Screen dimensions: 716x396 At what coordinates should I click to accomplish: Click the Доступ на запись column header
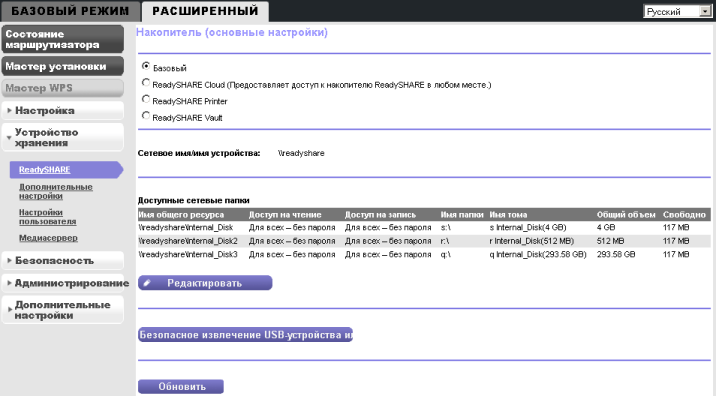[x=380, y=214]
